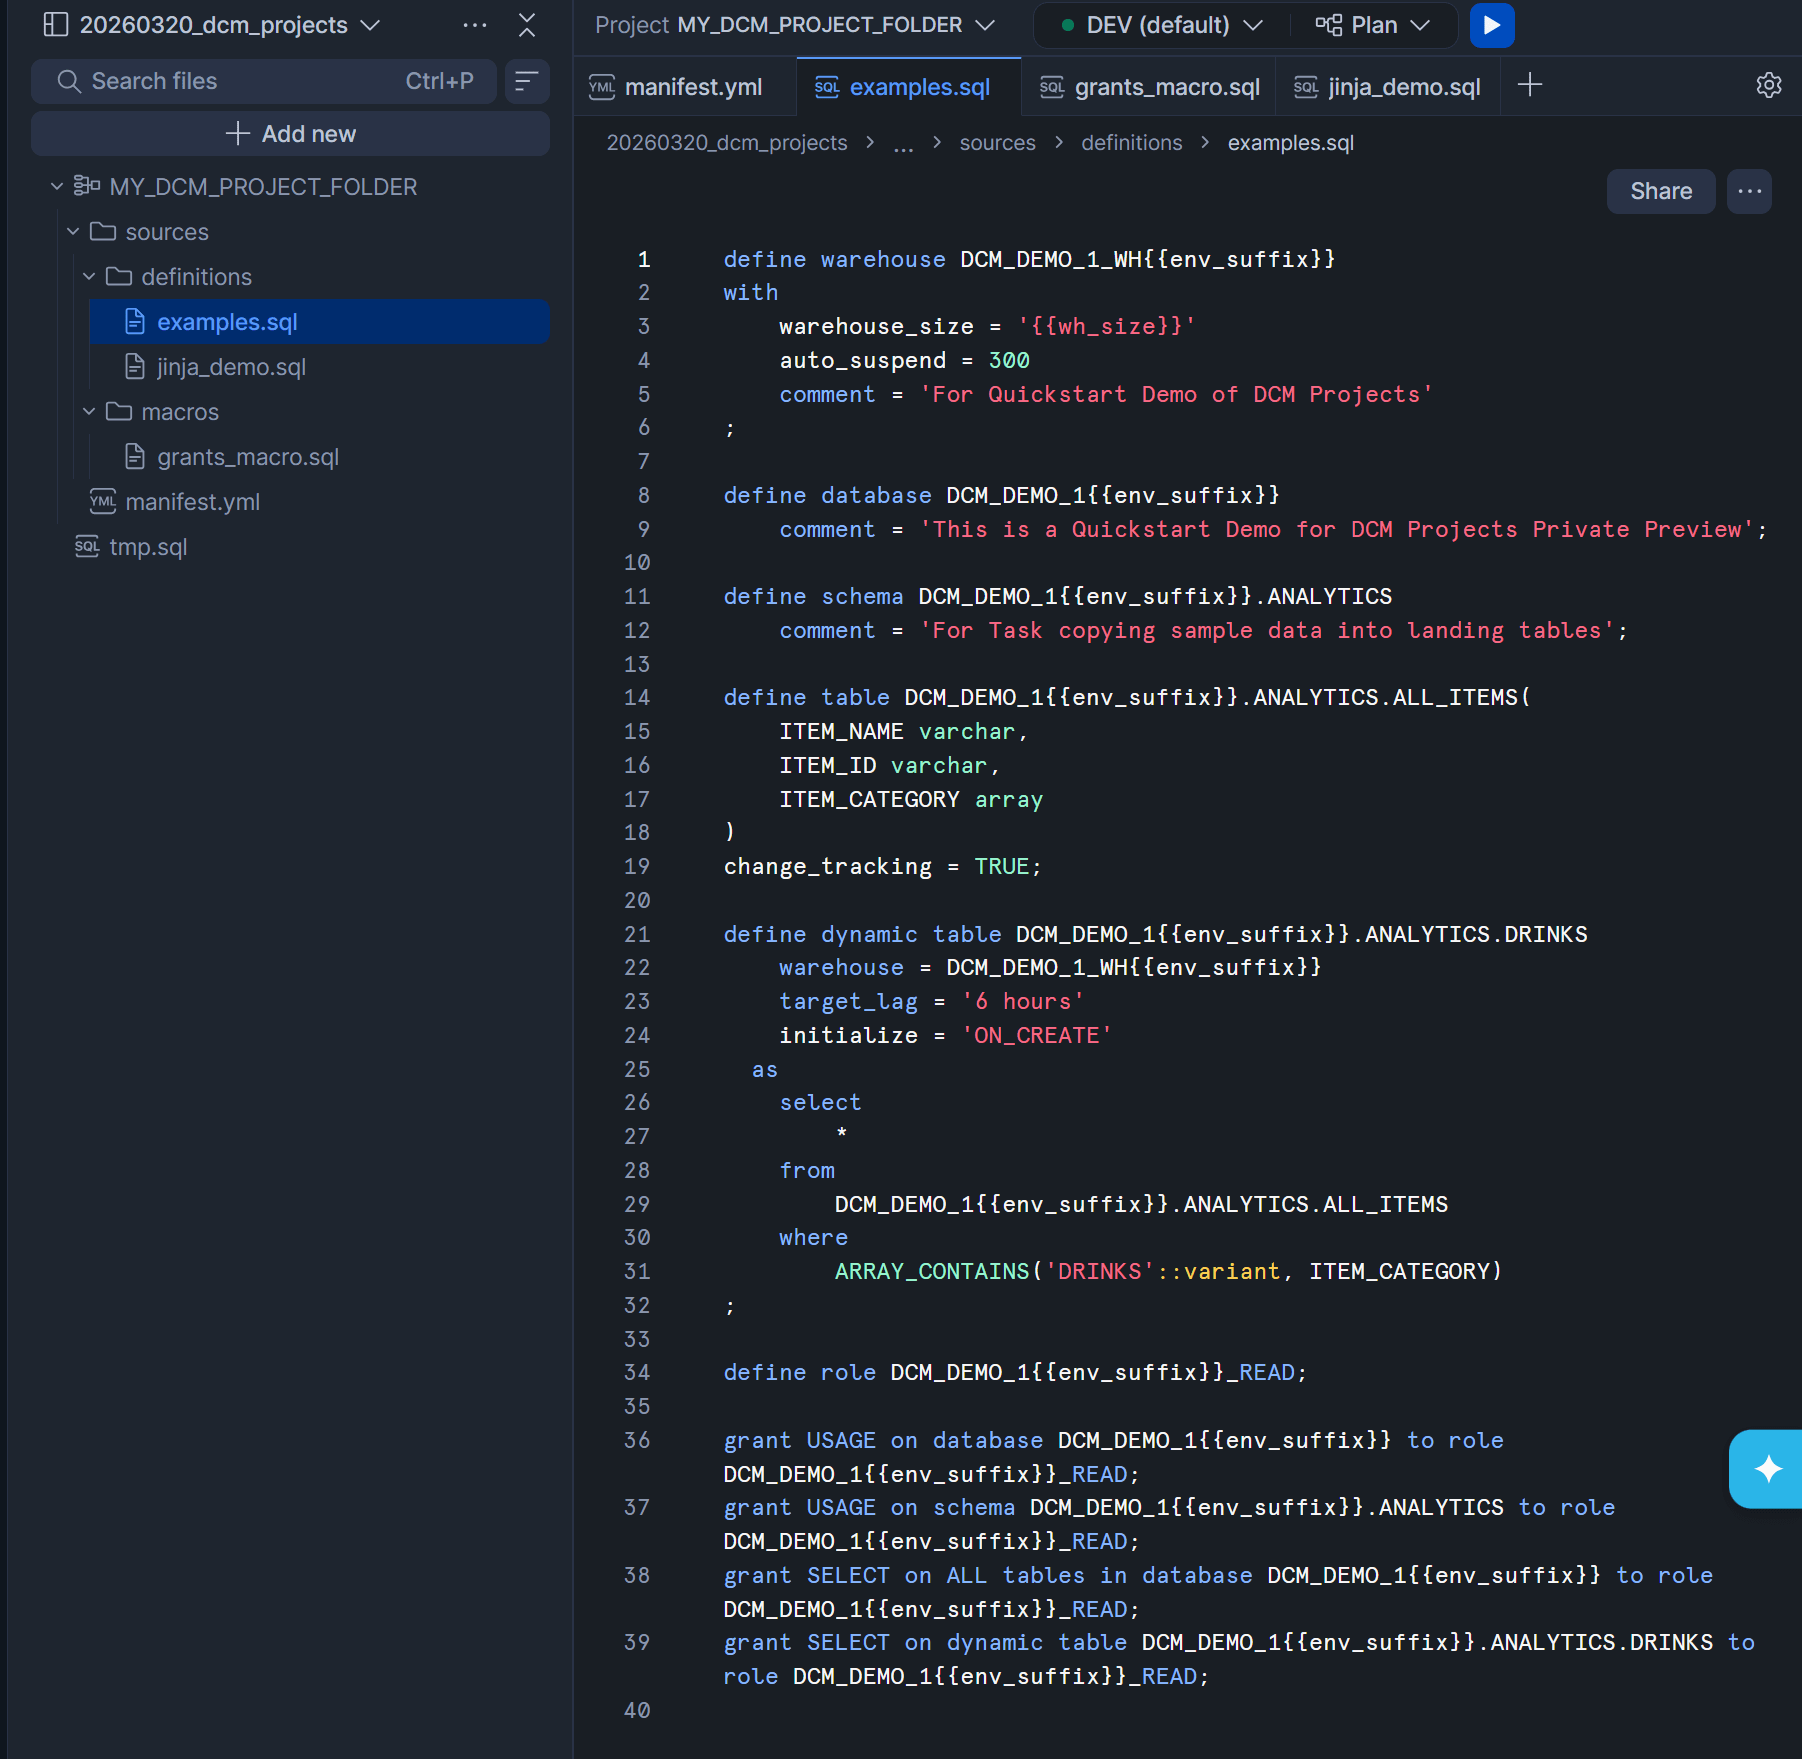Open the editor settings gear

pos(1768,86)
